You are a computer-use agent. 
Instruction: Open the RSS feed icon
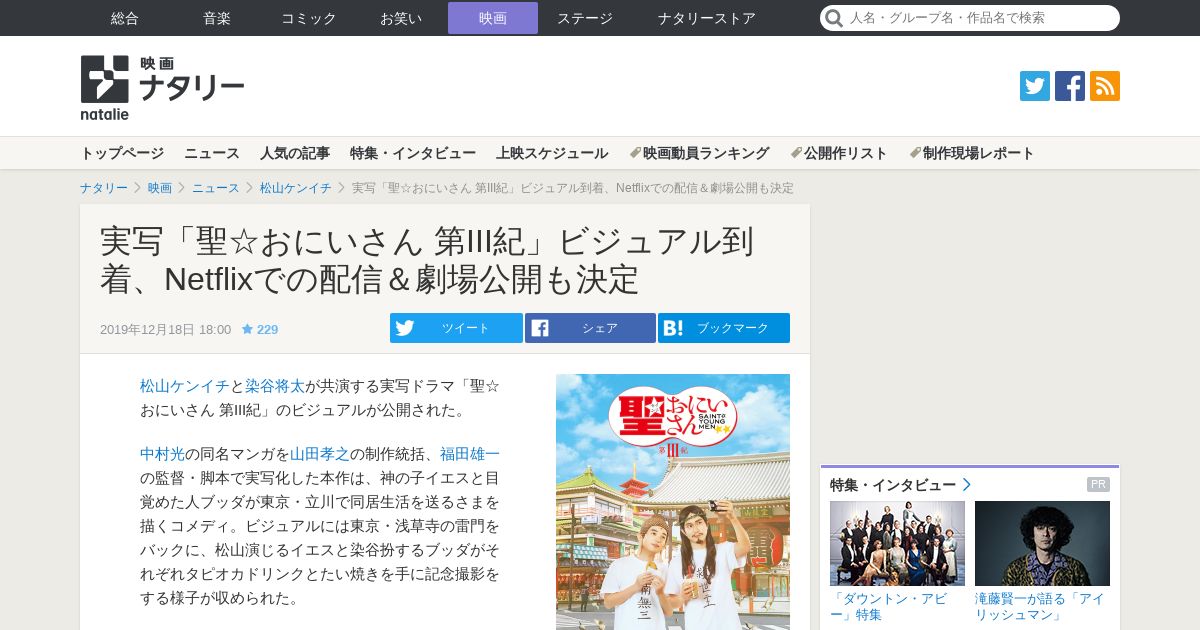click(x=1105, y=86)
